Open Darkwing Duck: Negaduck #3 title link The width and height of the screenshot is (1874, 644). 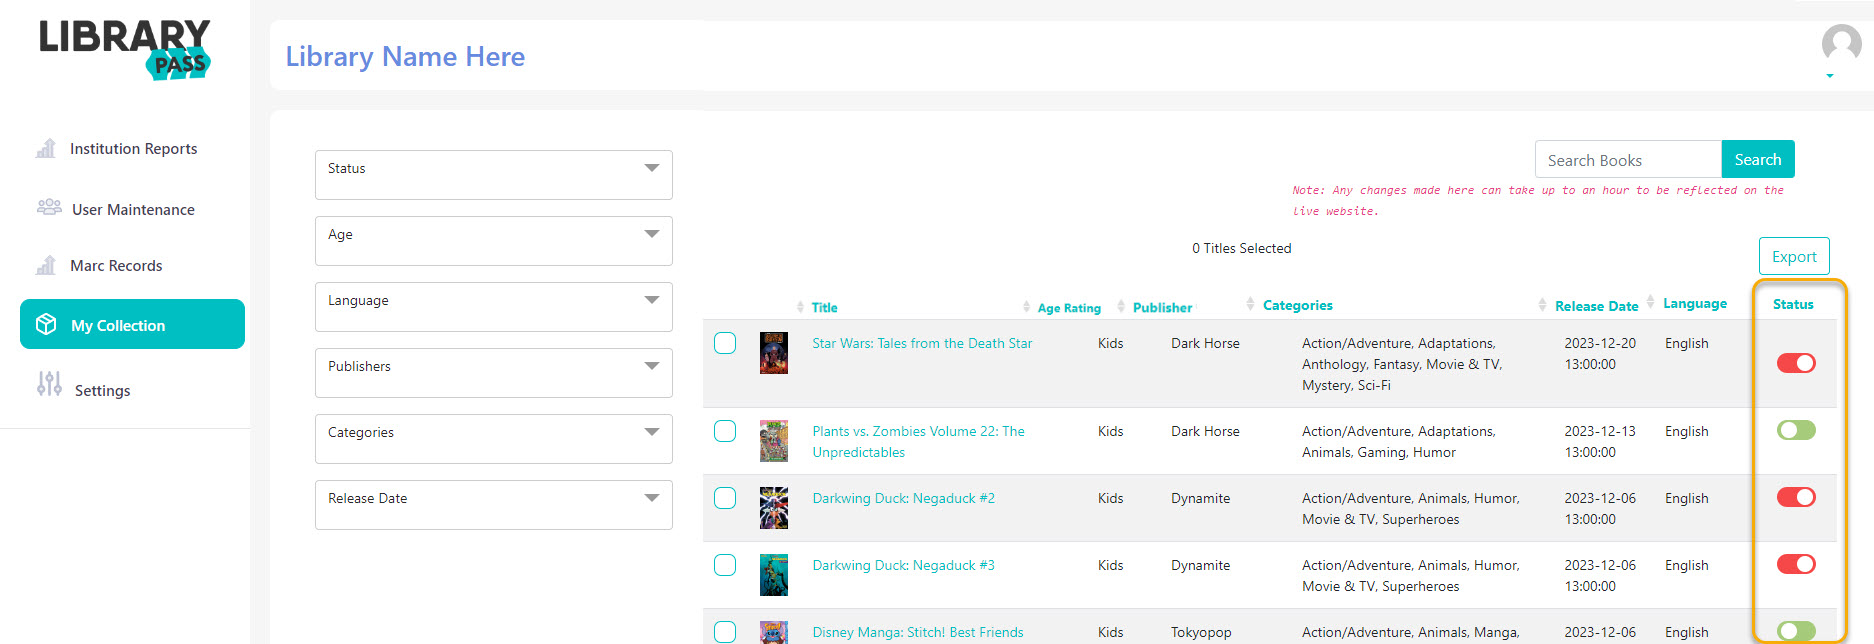(903, 565)
